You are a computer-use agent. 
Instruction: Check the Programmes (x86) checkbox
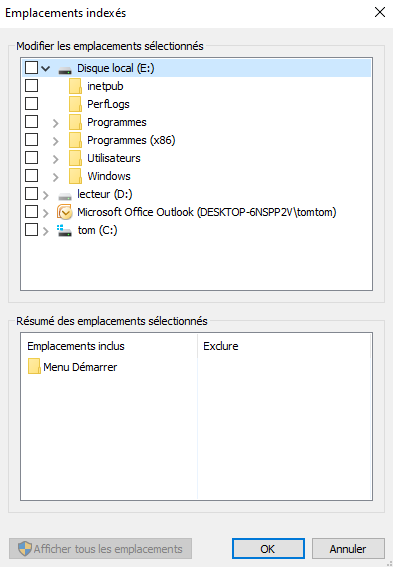[31, 139]
